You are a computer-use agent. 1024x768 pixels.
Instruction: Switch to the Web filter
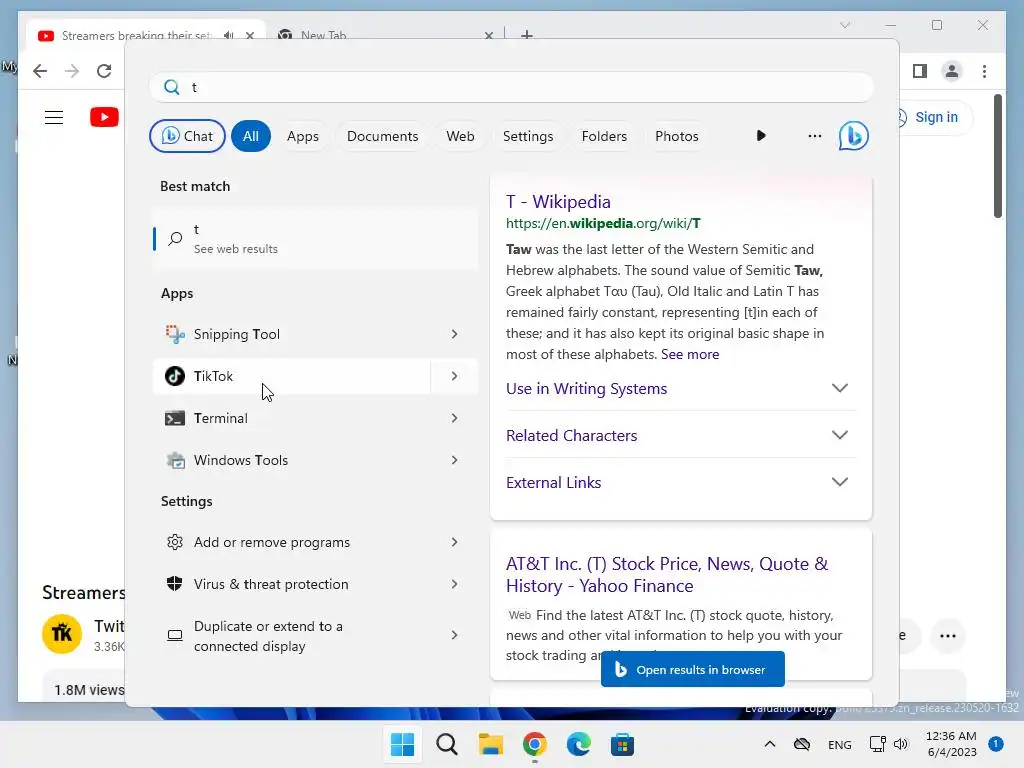(x=460, y=136)
